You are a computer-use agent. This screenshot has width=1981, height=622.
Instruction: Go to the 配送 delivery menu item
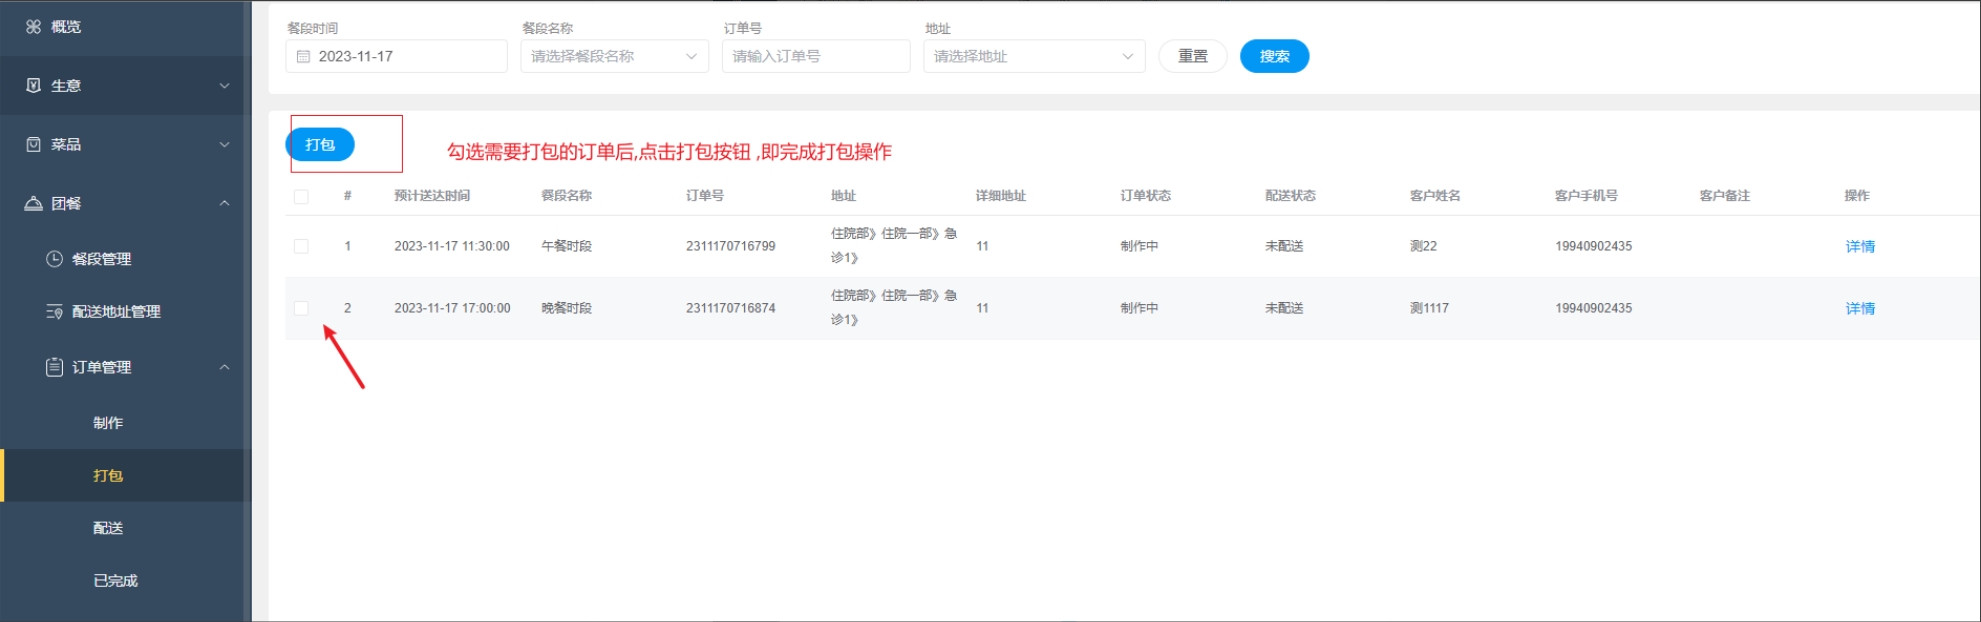tap(108, 528)
